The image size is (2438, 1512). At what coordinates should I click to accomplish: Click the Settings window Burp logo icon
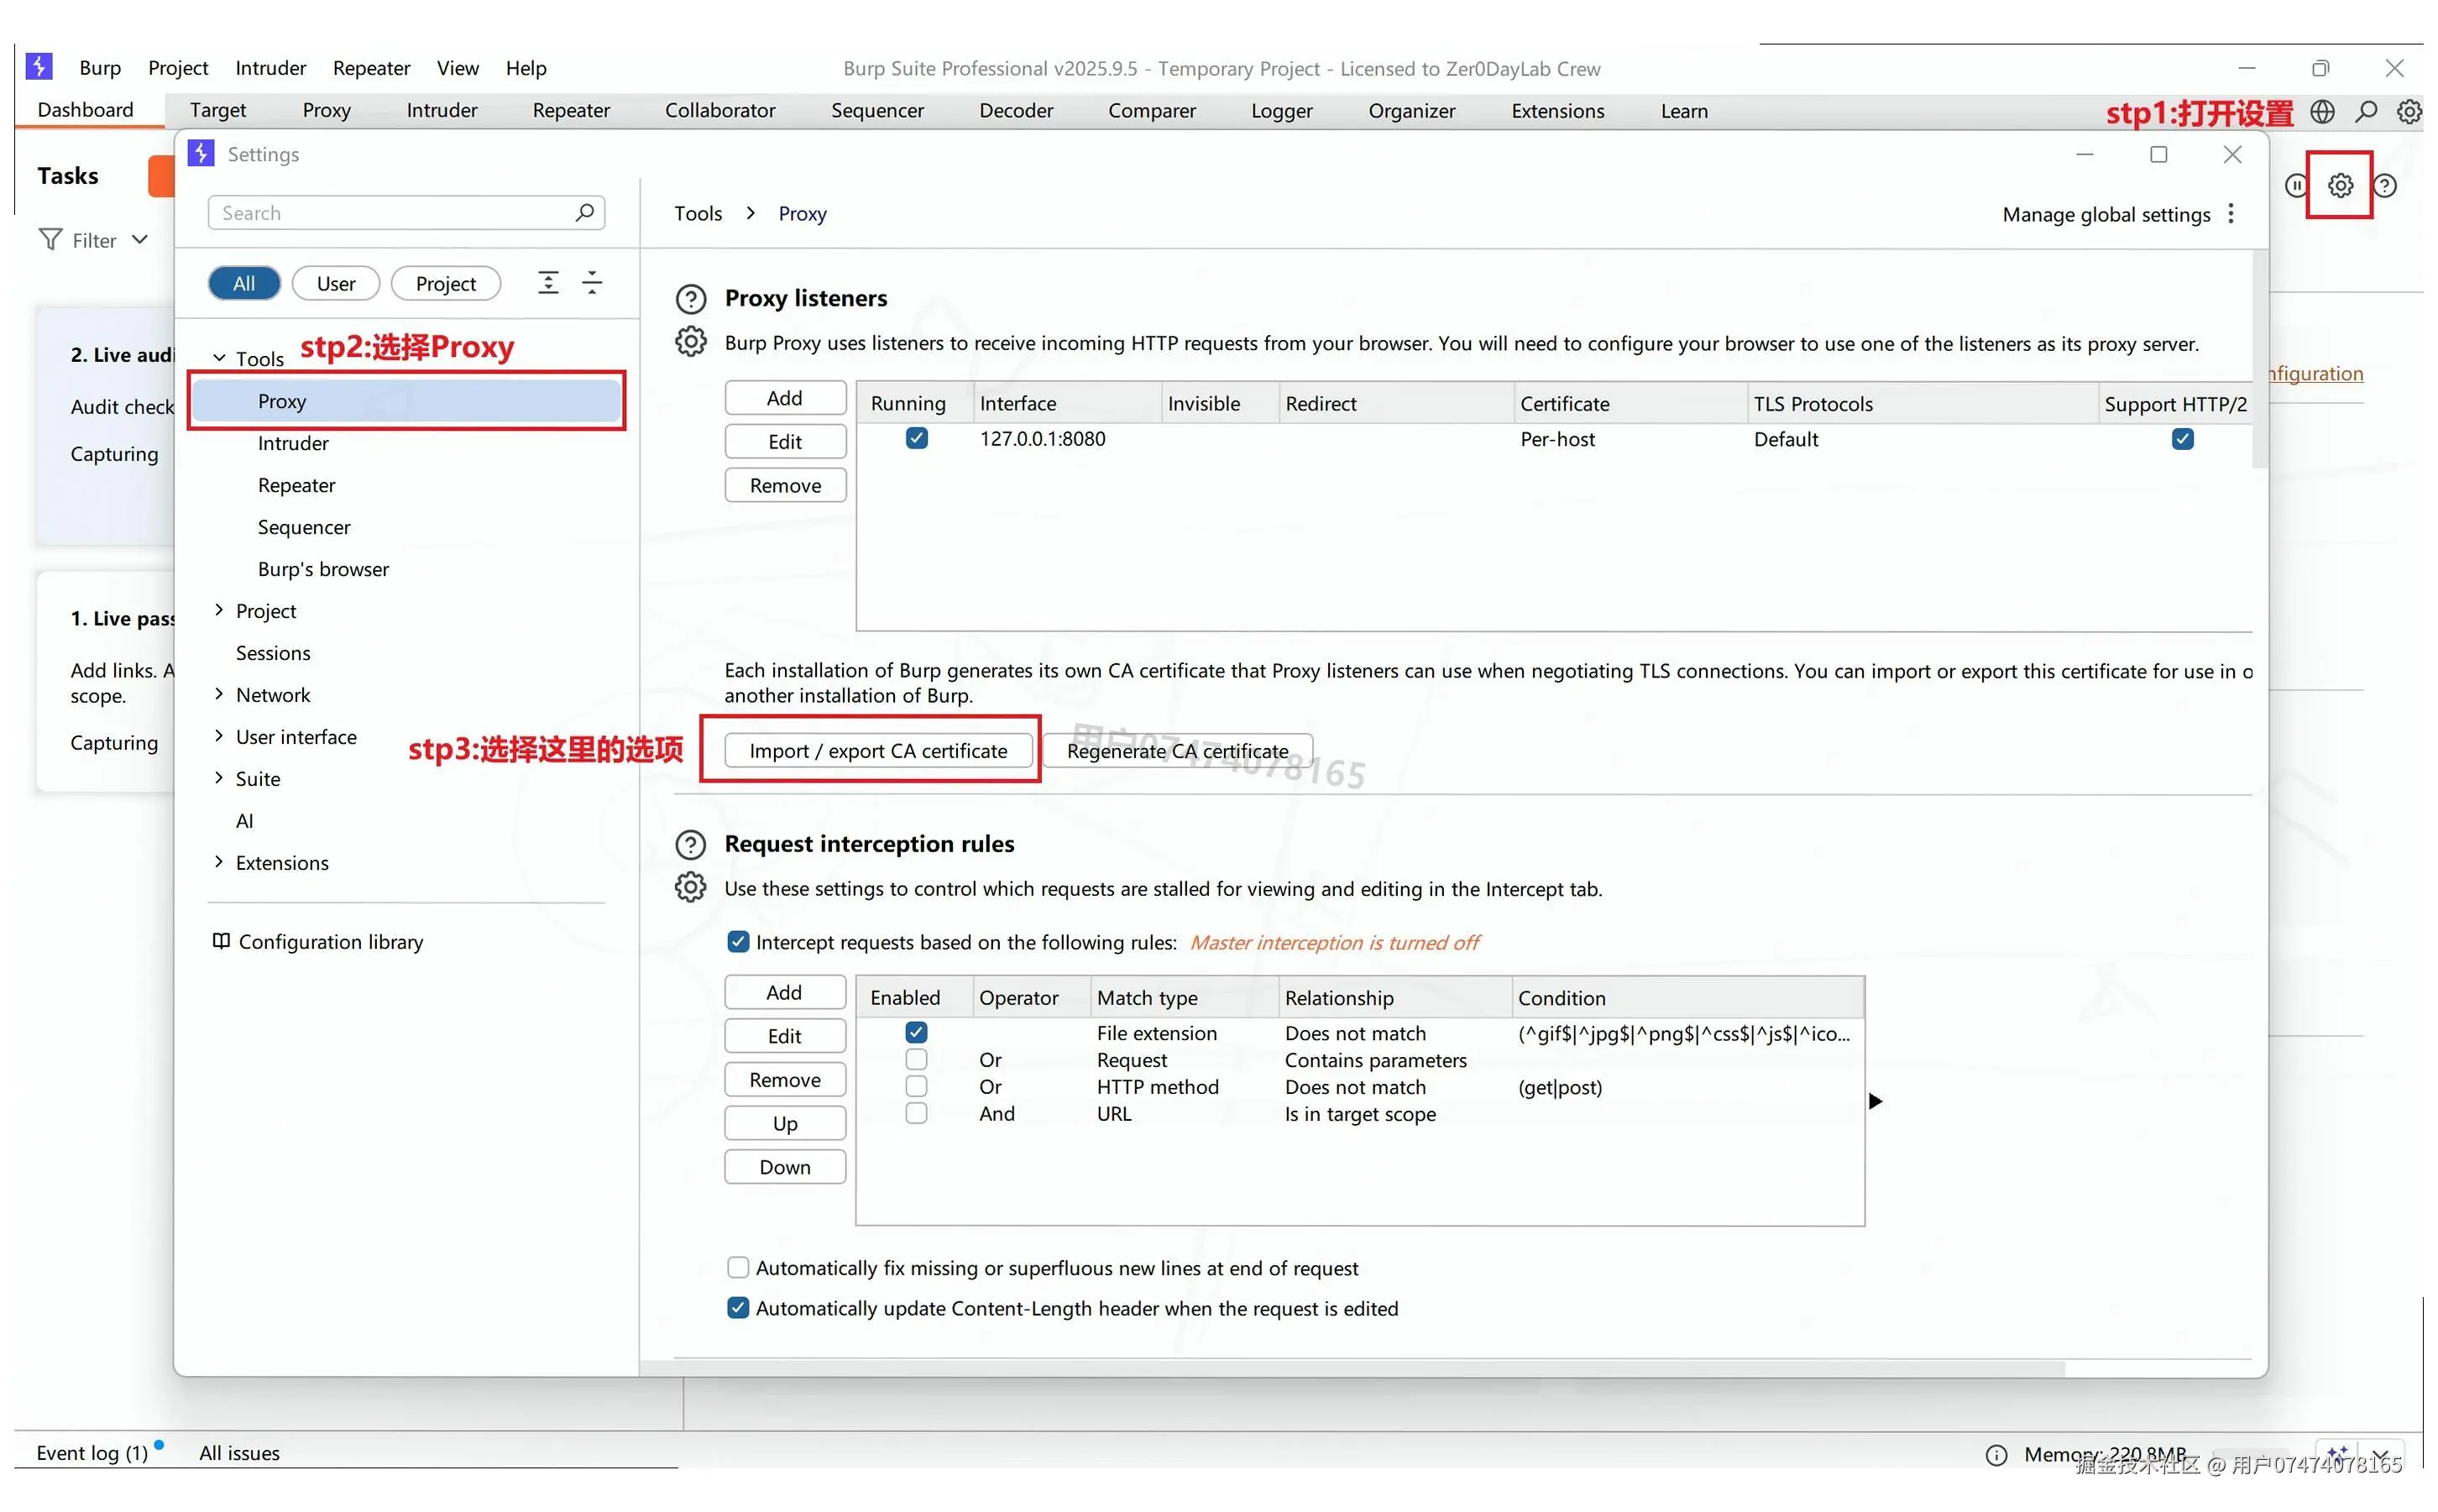[x=201, y=153]
